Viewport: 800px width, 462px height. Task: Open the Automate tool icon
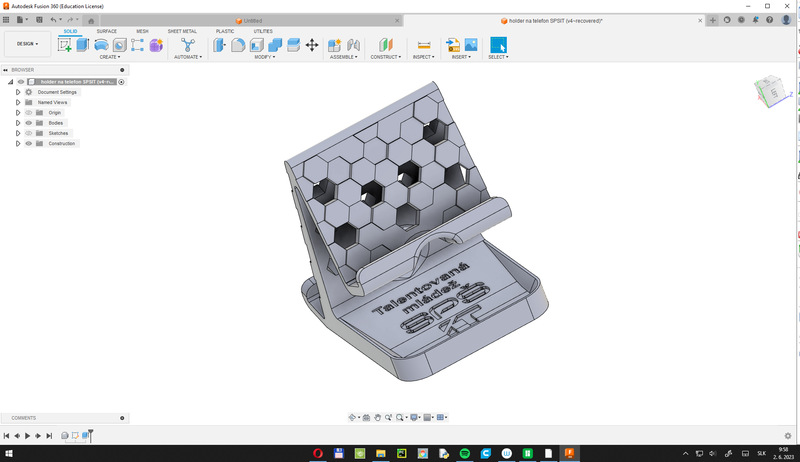tap(187, 44)
